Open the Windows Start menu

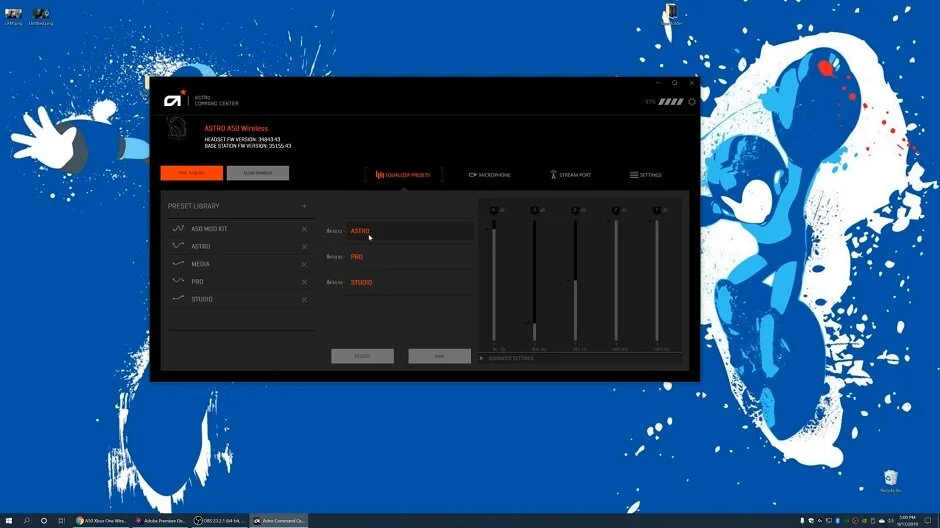pos(9,521)
